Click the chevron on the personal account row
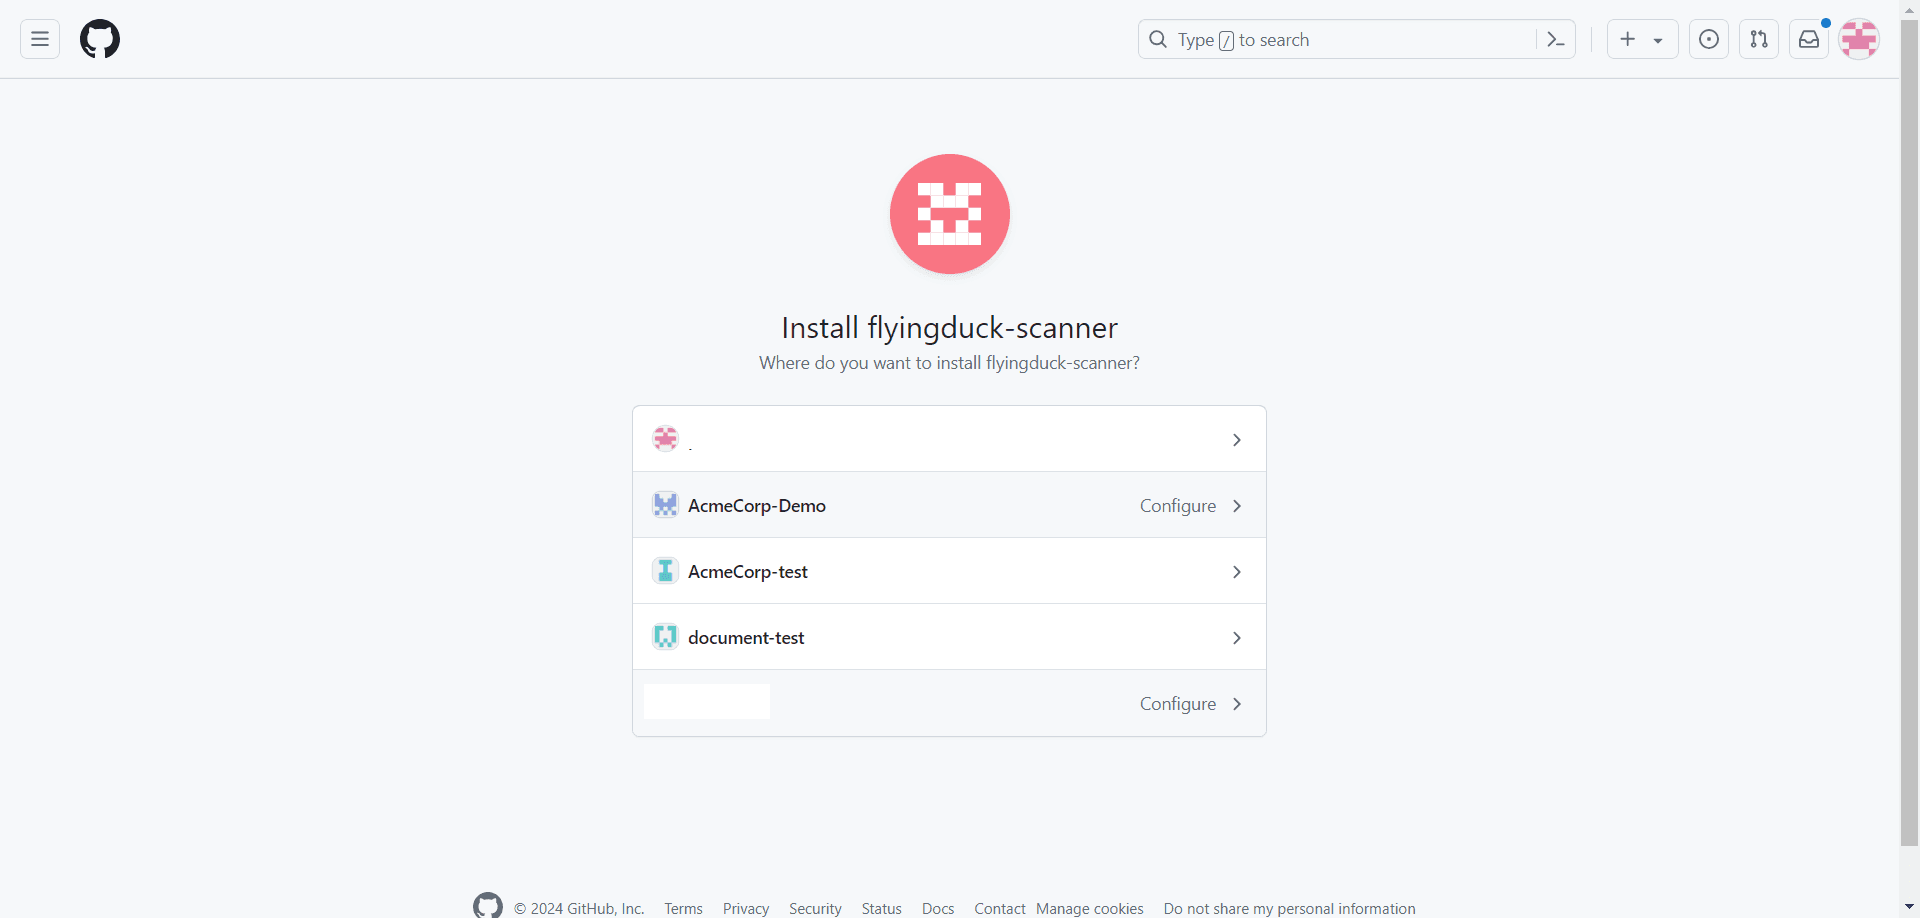 pyautogui.click(x=1237, y=440)
